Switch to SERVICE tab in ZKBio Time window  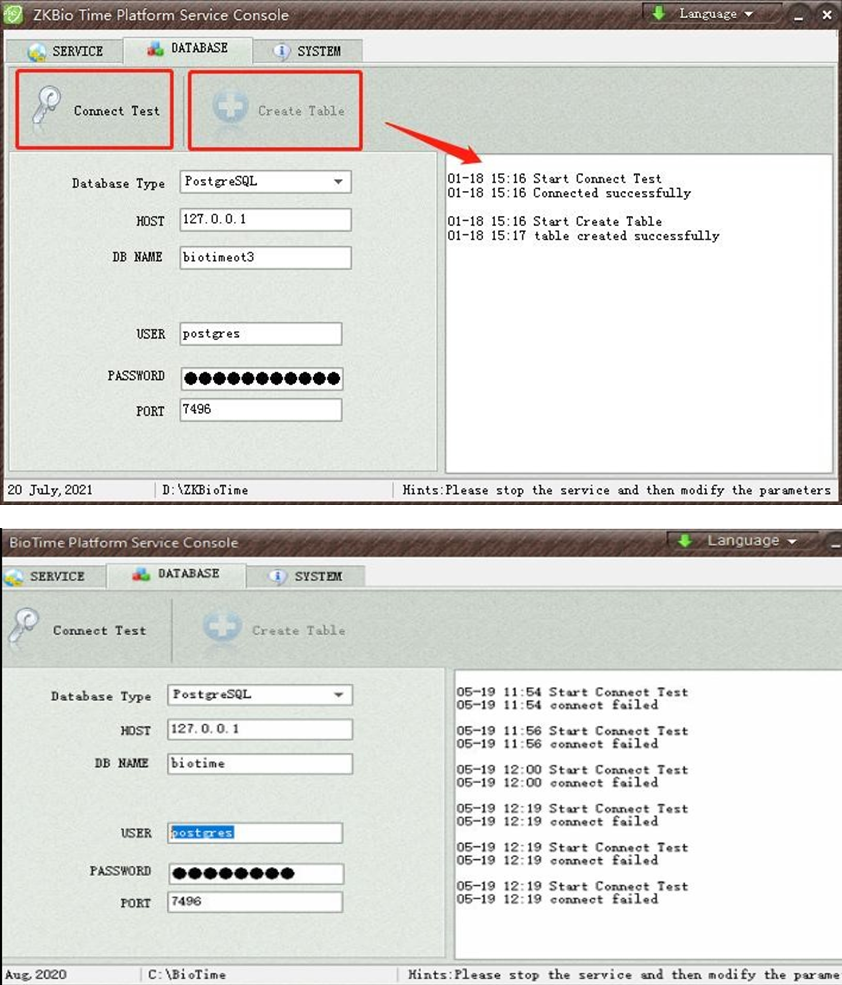pyautogui.click(x=66, y=51)
